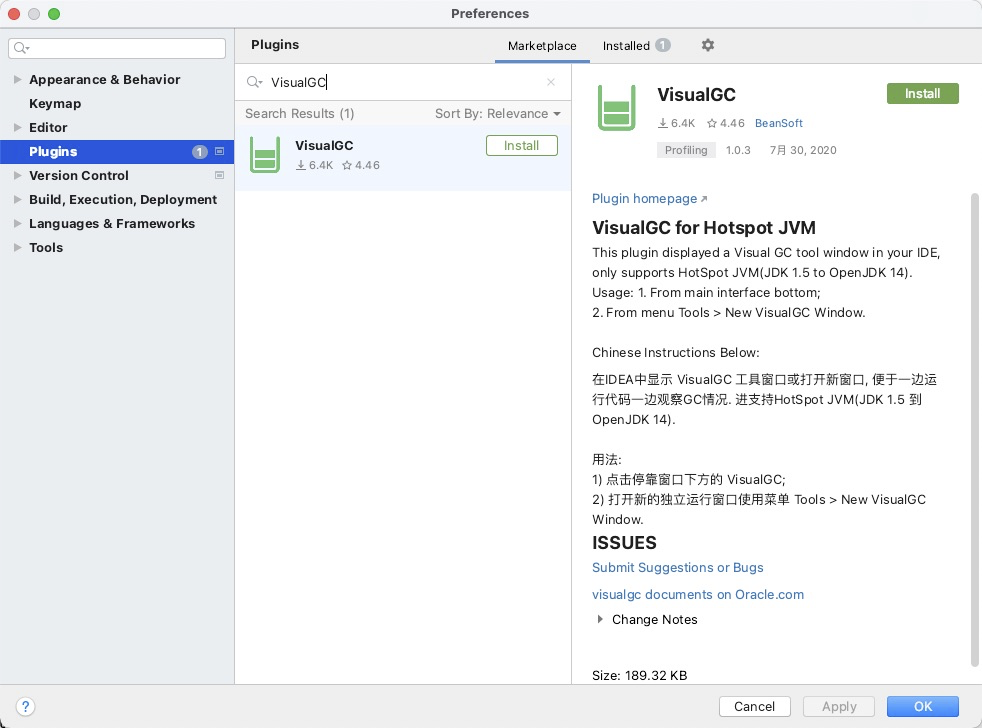Focus the plugin search field with VisualGC
The width and height of the screenshot is (982, 728).
403,82
